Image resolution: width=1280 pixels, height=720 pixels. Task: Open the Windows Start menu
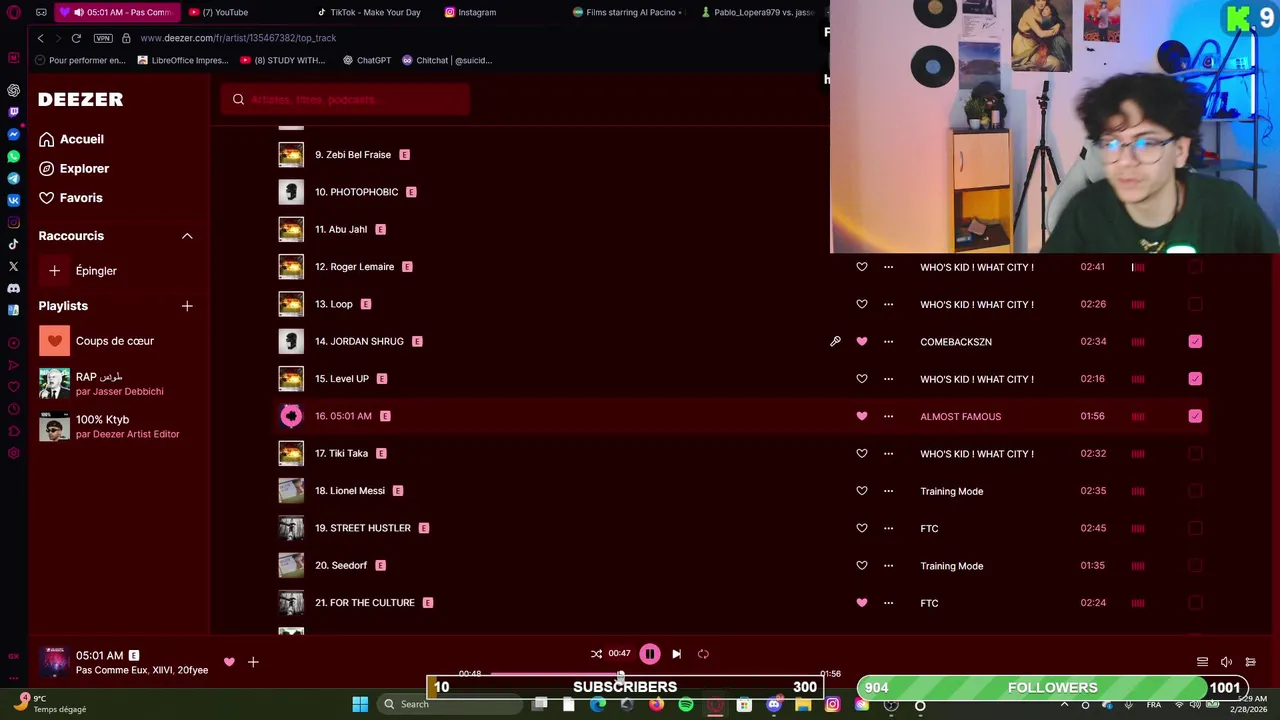point(360,704)
